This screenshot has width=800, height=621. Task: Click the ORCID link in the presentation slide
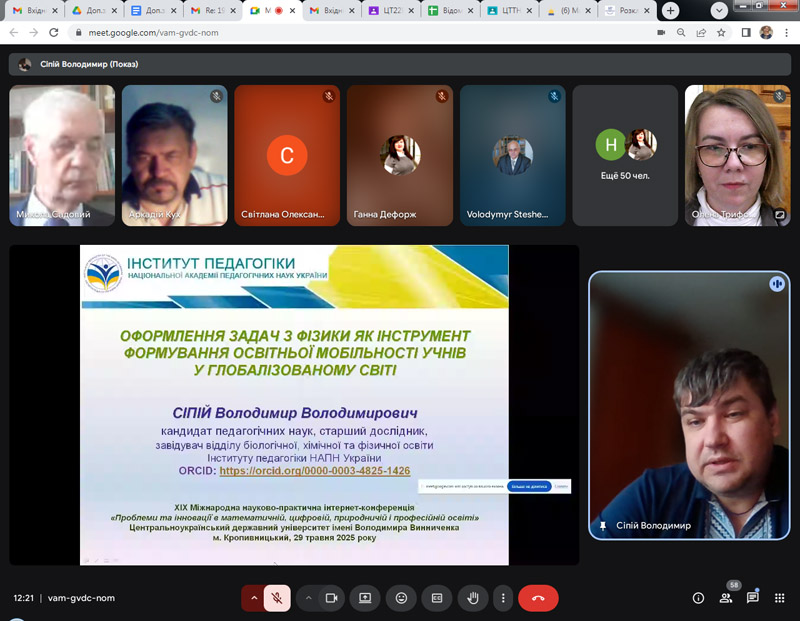point(314,470)
